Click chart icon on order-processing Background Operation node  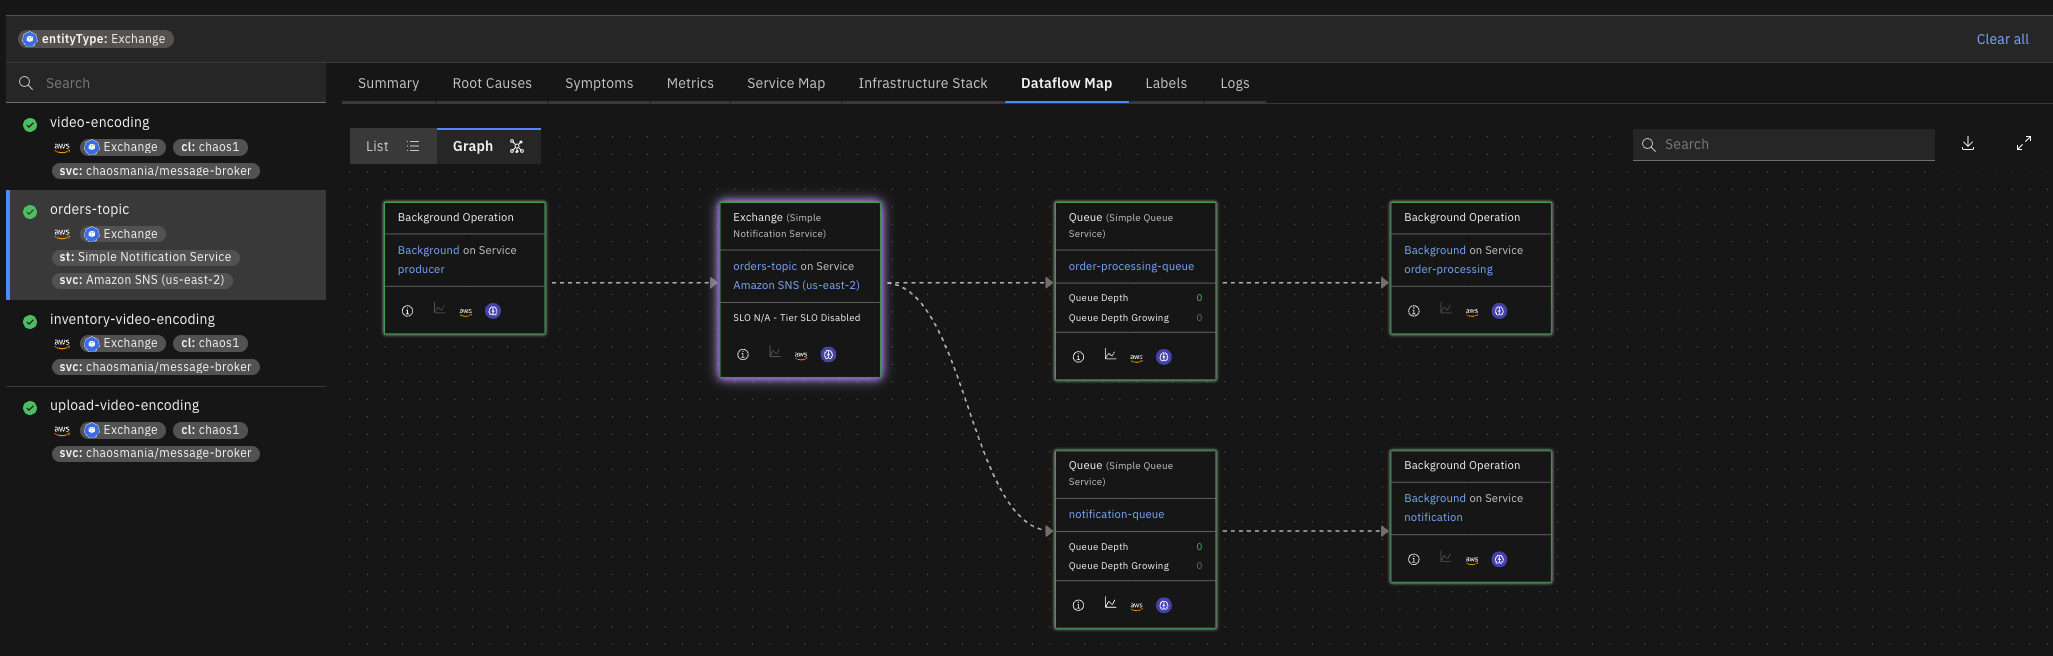coord(1445,309)
